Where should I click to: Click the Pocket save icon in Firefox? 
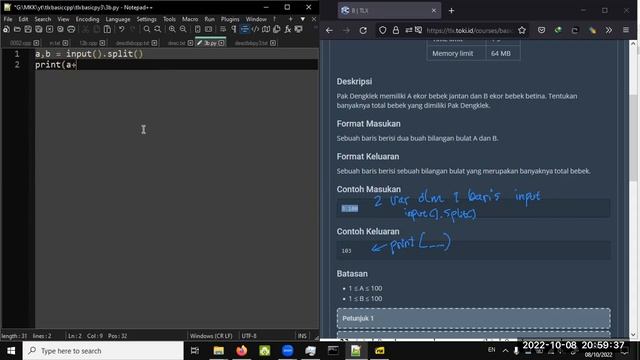(541, 30)
